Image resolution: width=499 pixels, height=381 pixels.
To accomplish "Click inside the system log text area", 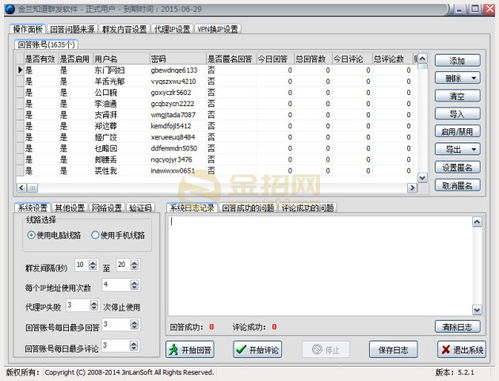I will (320, 266).
